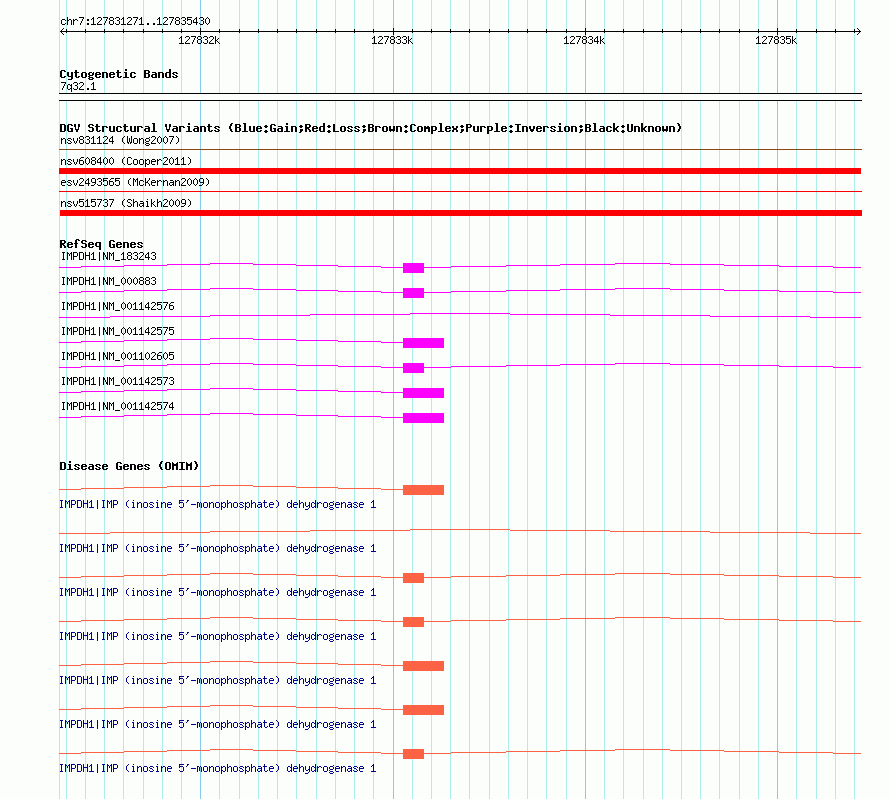Click the IMPDH1|NM_001142574 exon block
This screenshot has height=799, width=890.
coord(423,418)
